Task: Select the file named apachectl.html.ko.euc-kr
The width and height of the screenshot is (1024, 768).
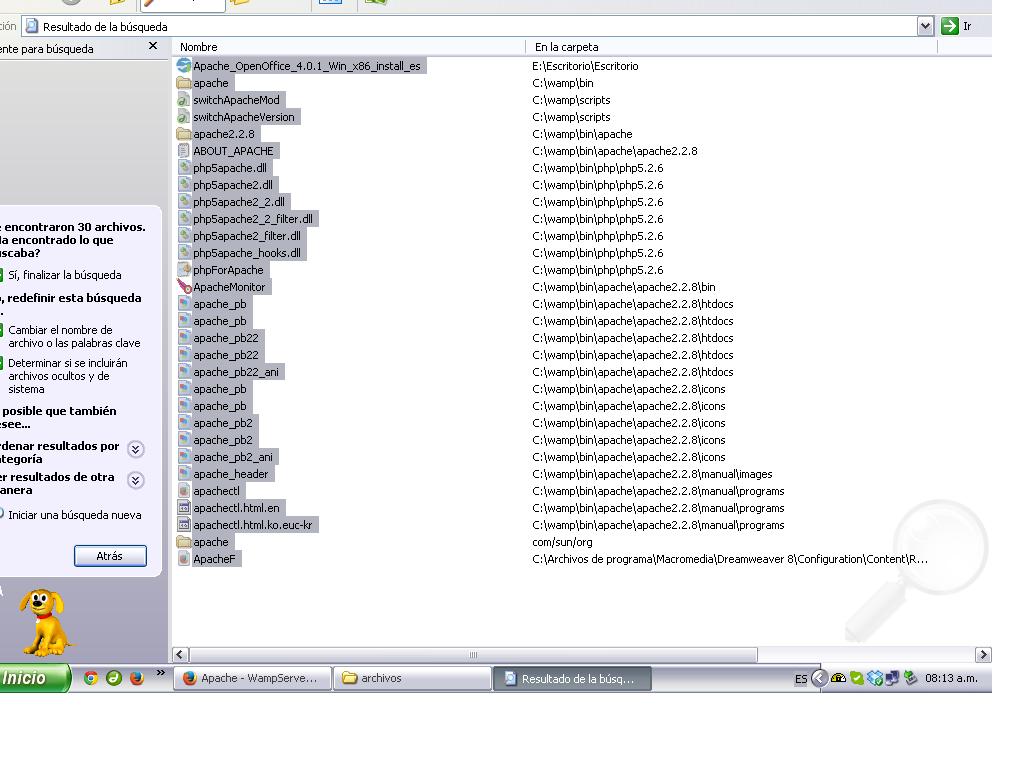Action: (253, 524)
